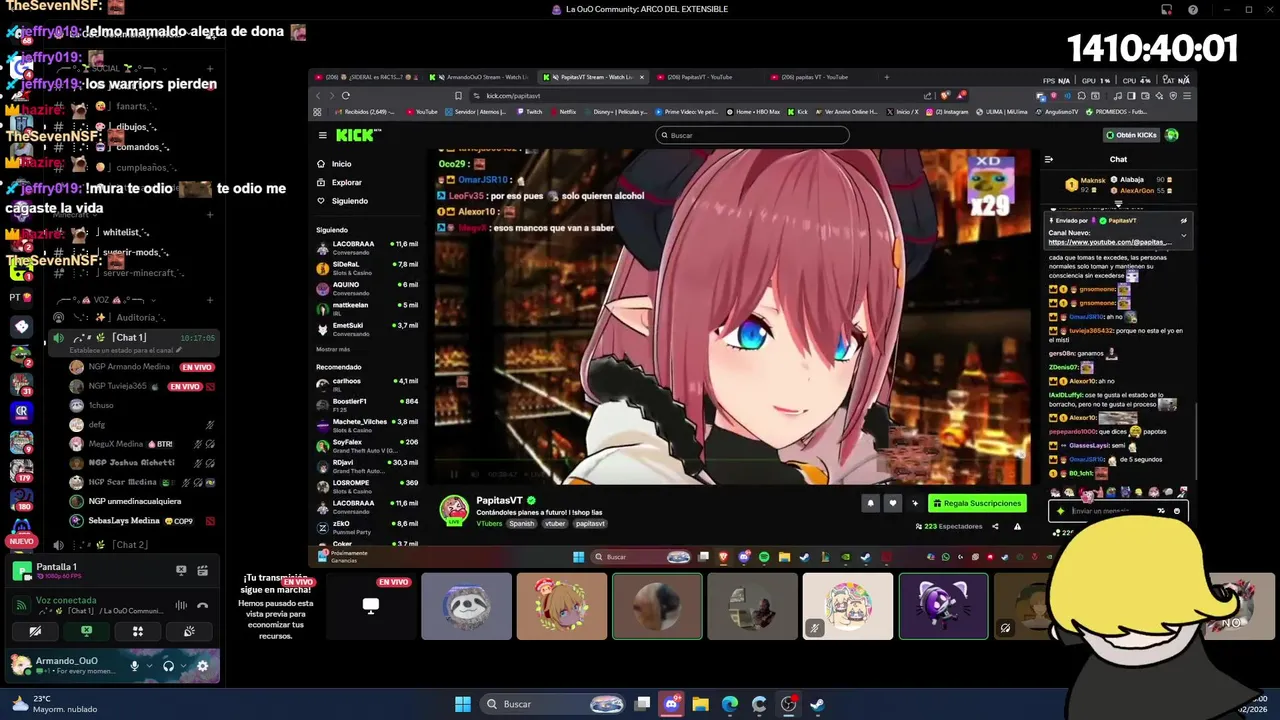Select sloth avatar participant tile

(466, 606)
